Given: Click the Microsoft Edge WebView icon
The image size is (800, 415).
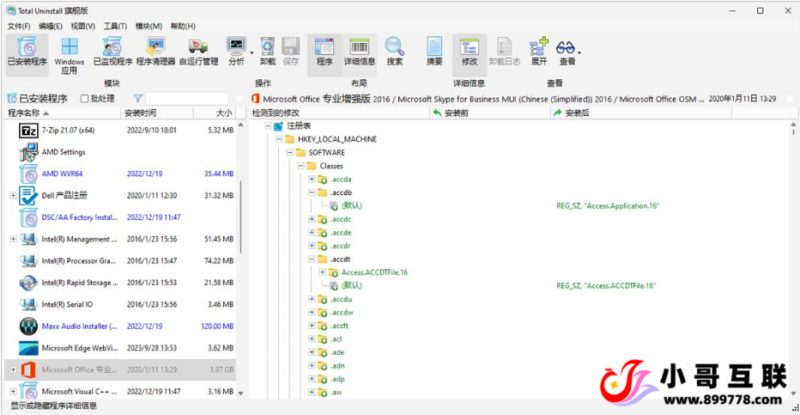Looking at the screenshot, I should (x=29, y=348).
